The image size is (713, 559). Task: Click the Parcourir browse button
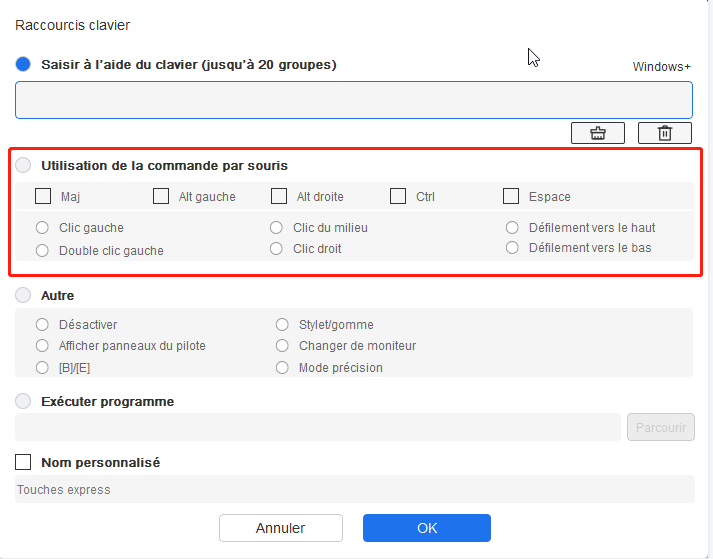pyautogui.click(x=661, y=427)
